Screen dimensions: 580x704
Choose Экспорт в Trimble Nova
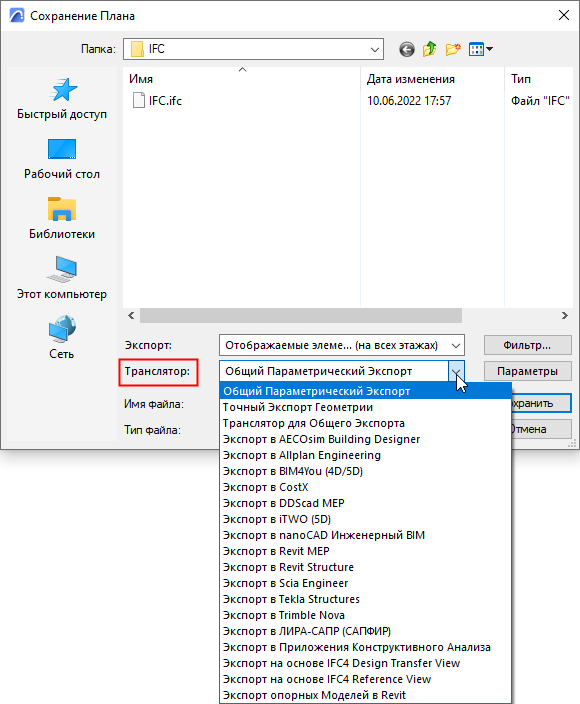pyautogui.click(x=365, y=615)
